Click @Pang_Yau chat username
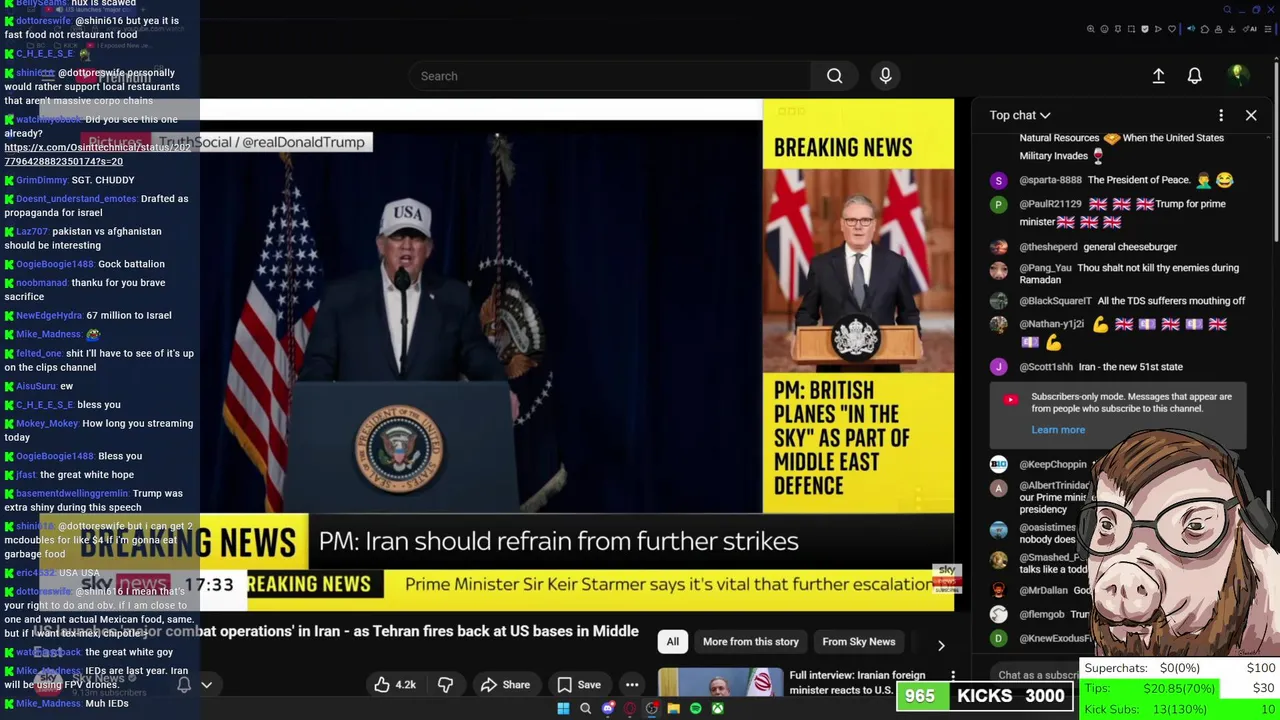 pos(1045,268)
